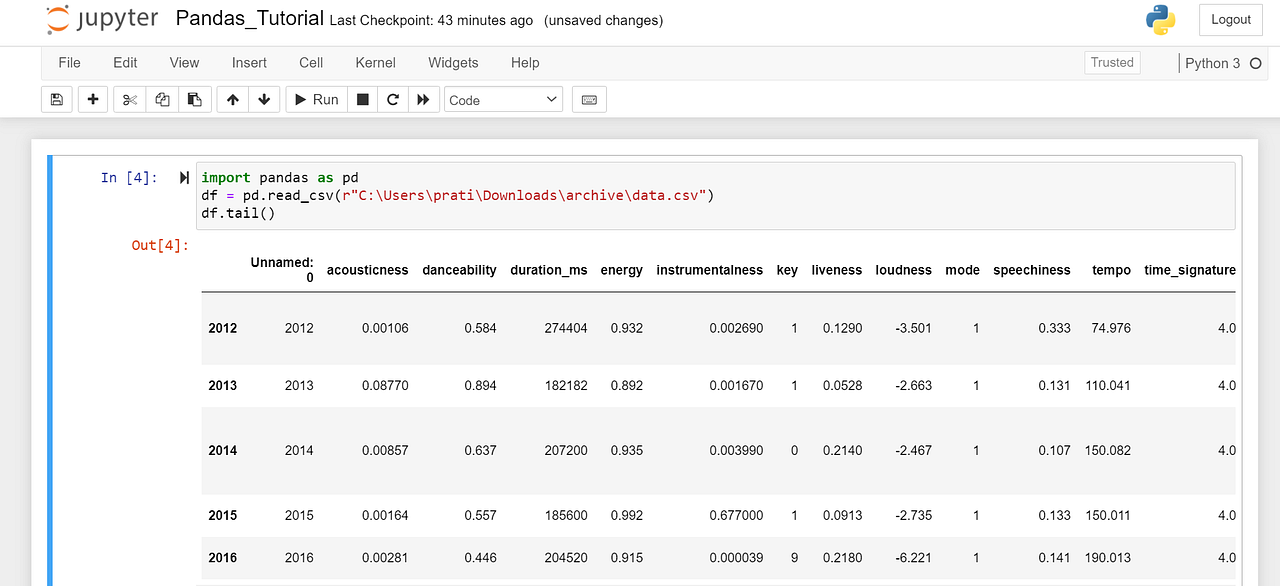Open the Help menu
The image size is (1280, 586).
524,62
